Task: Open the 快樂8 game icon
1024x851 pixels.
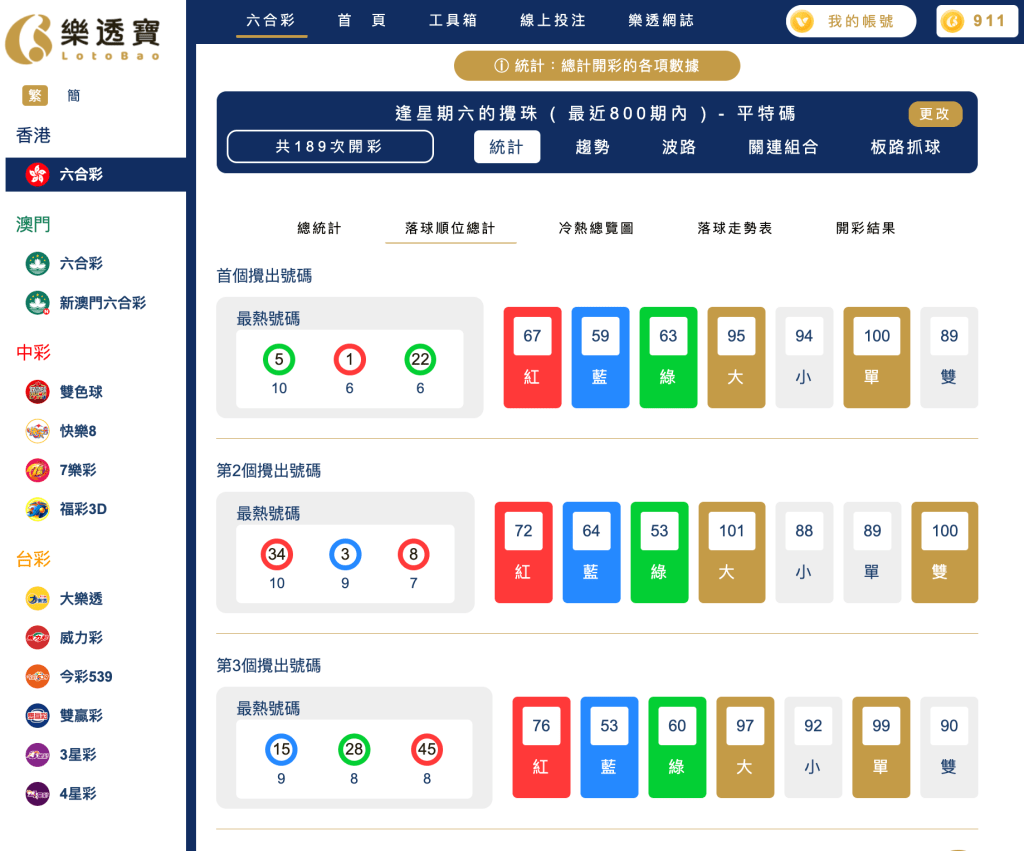Action: pos(38,431)
